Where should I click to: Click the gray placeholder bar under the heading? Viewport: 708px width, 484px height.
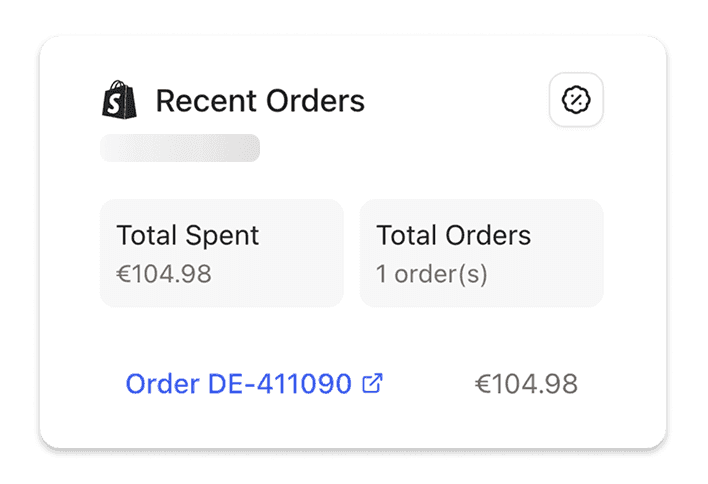point(180,148)
